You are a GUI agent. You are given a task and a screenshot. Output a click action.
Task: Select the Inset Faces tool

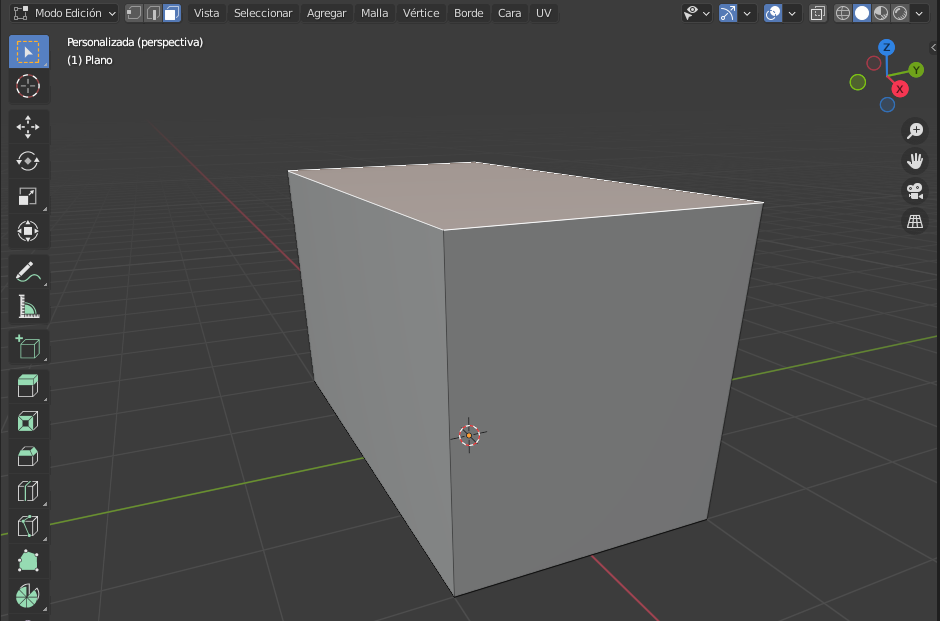(28, 421)
